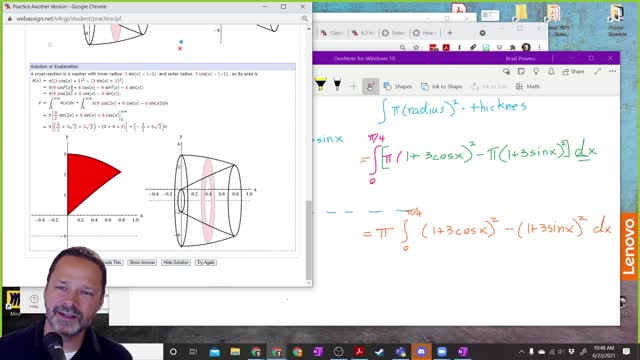640x360 pixels.
Task: Open Adobe Acrobat extension in Chrome toolbar
Action: 446,47
